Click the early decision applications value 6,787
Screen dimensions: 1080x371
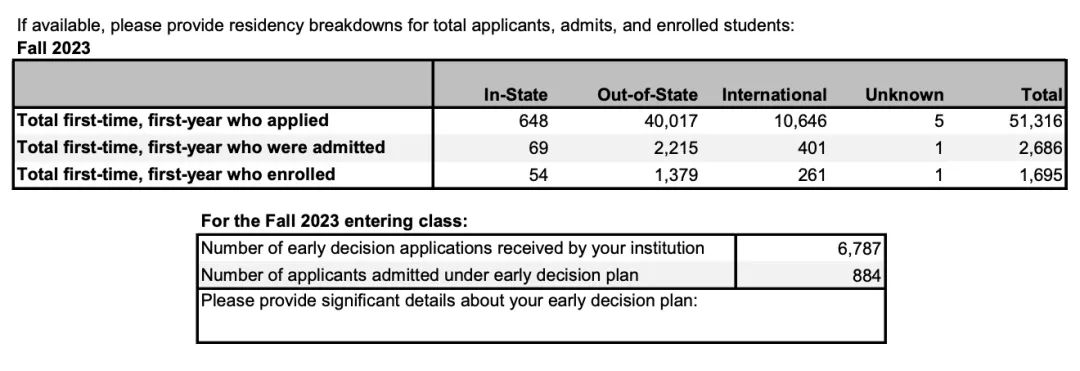tap(859, 248)
